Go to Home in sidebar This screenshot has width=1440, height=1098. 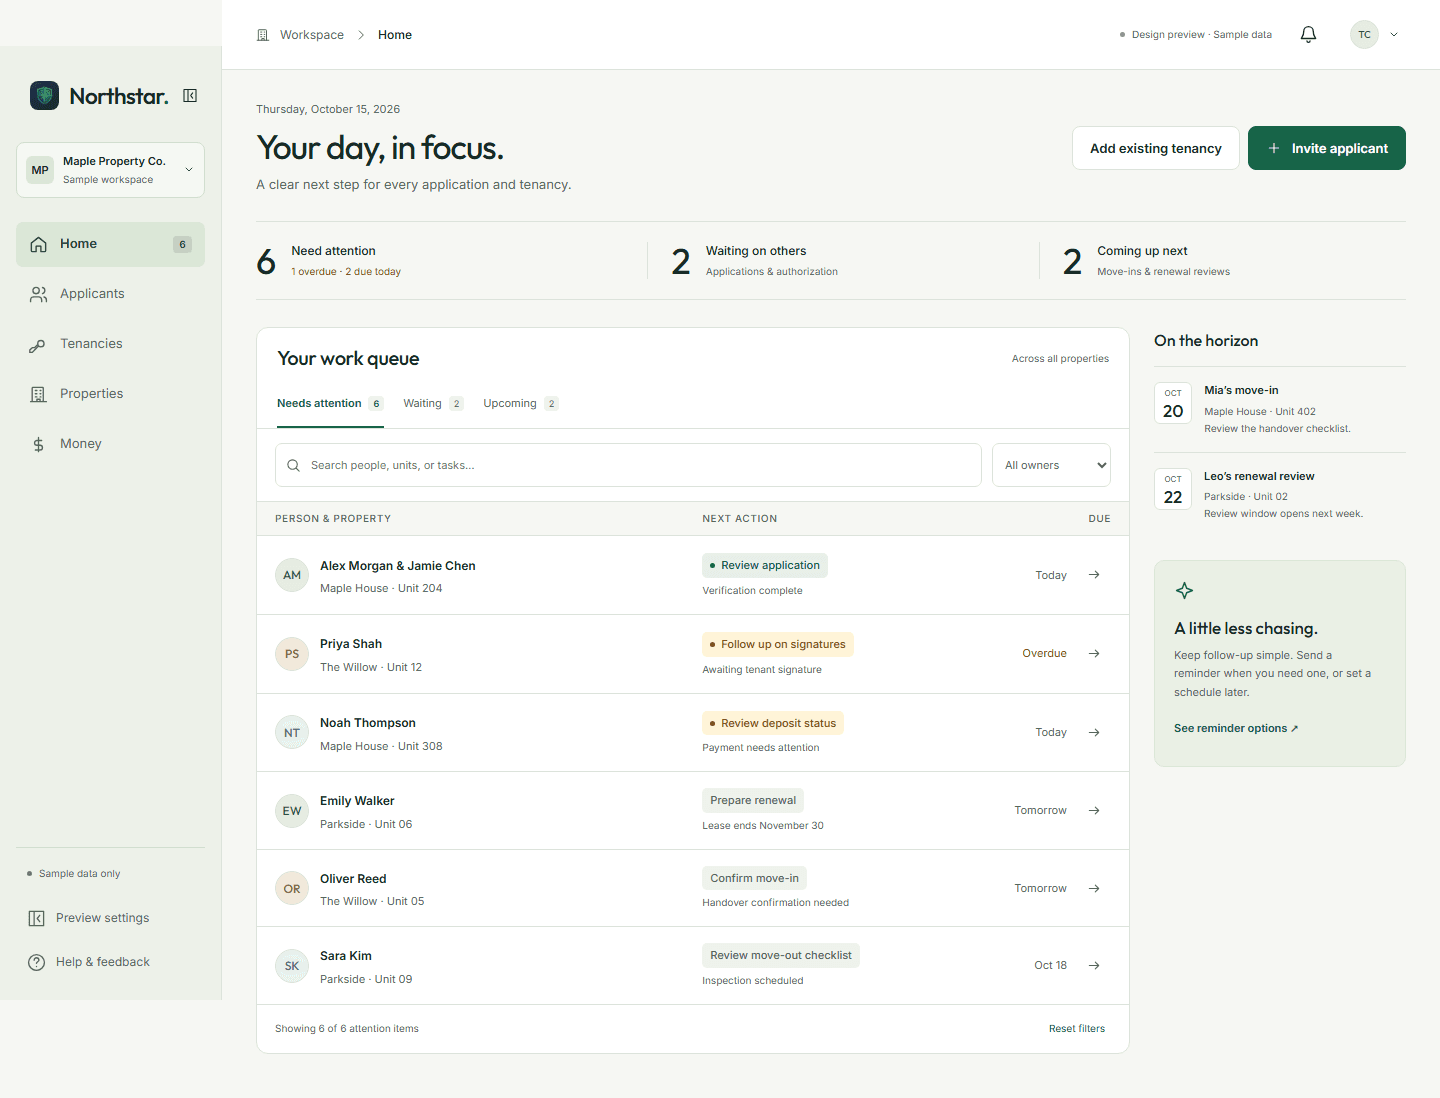pos(110,244)
